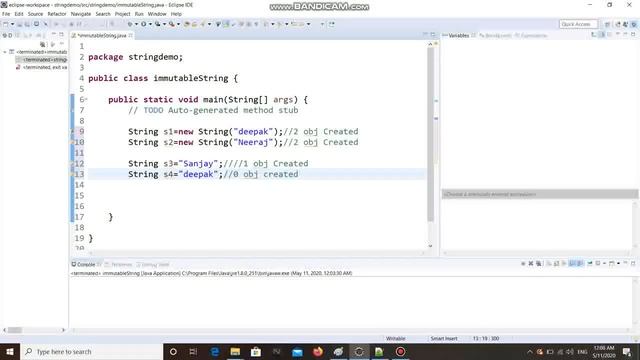Click the Writable status bar entry
This screenshot has width=640, height=360.
(396, 338)
